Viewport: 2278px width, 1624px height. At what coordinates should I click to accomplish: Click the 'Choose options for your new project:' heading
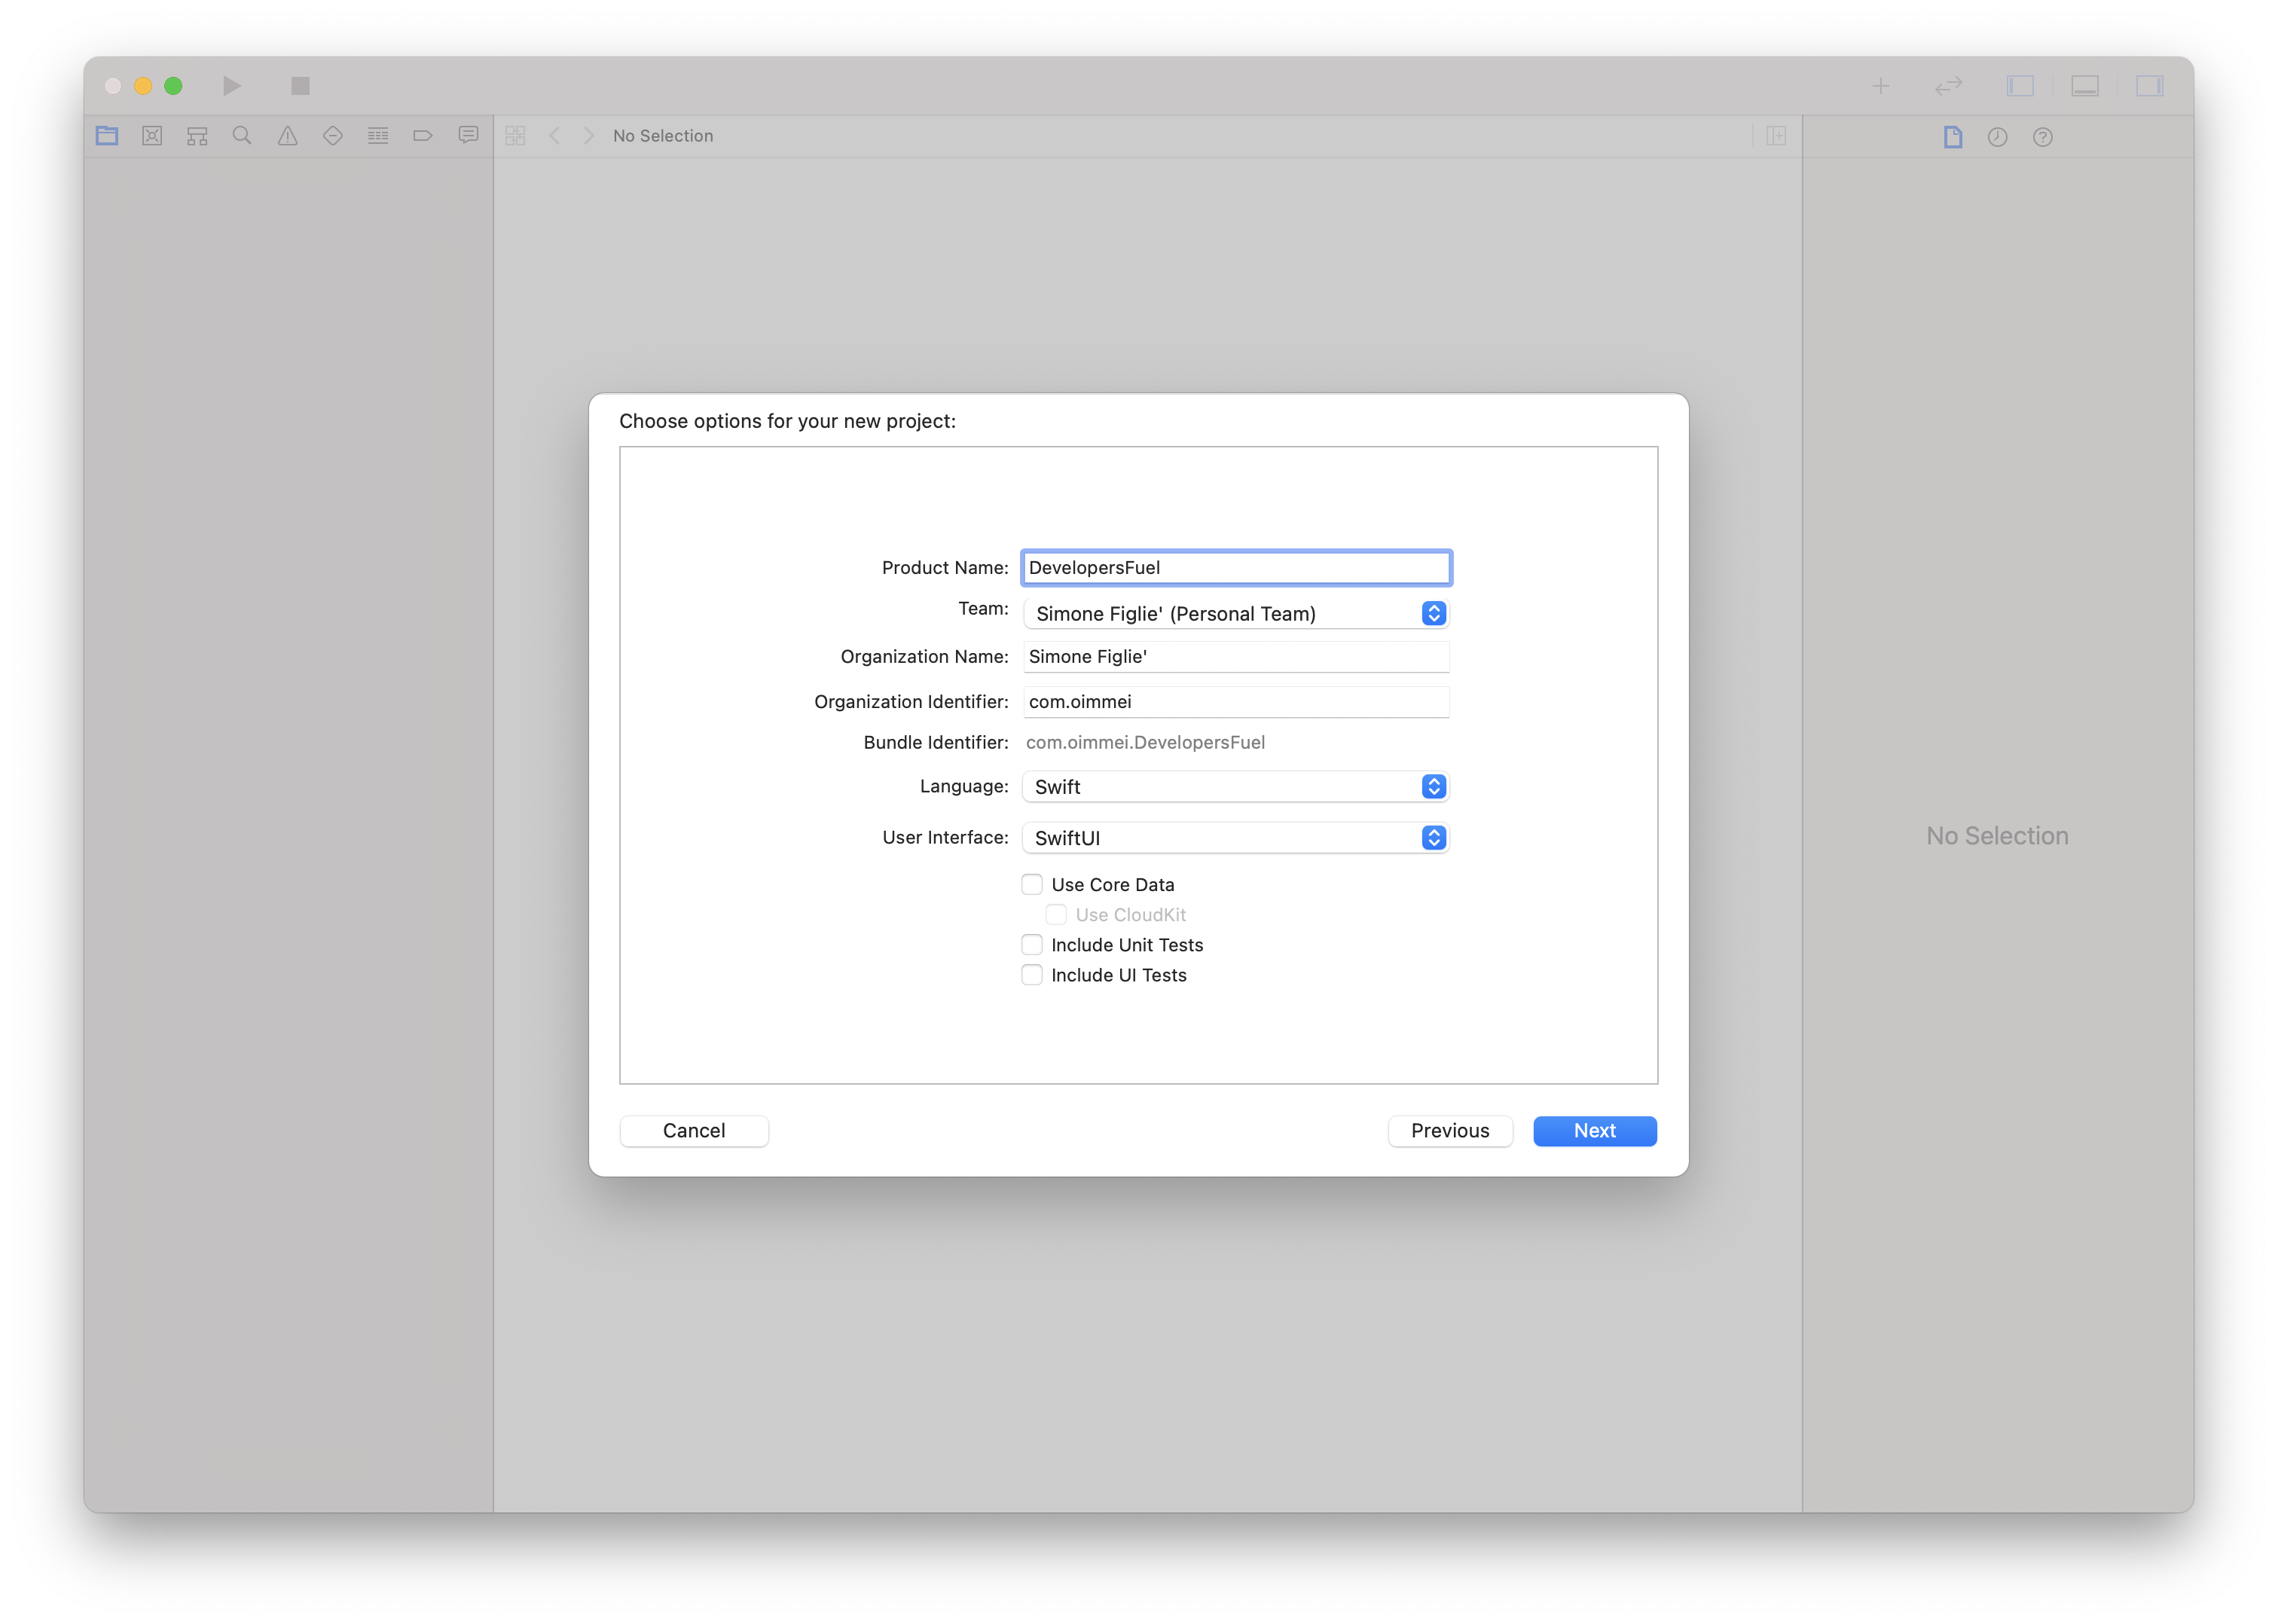tap(787, 421)
